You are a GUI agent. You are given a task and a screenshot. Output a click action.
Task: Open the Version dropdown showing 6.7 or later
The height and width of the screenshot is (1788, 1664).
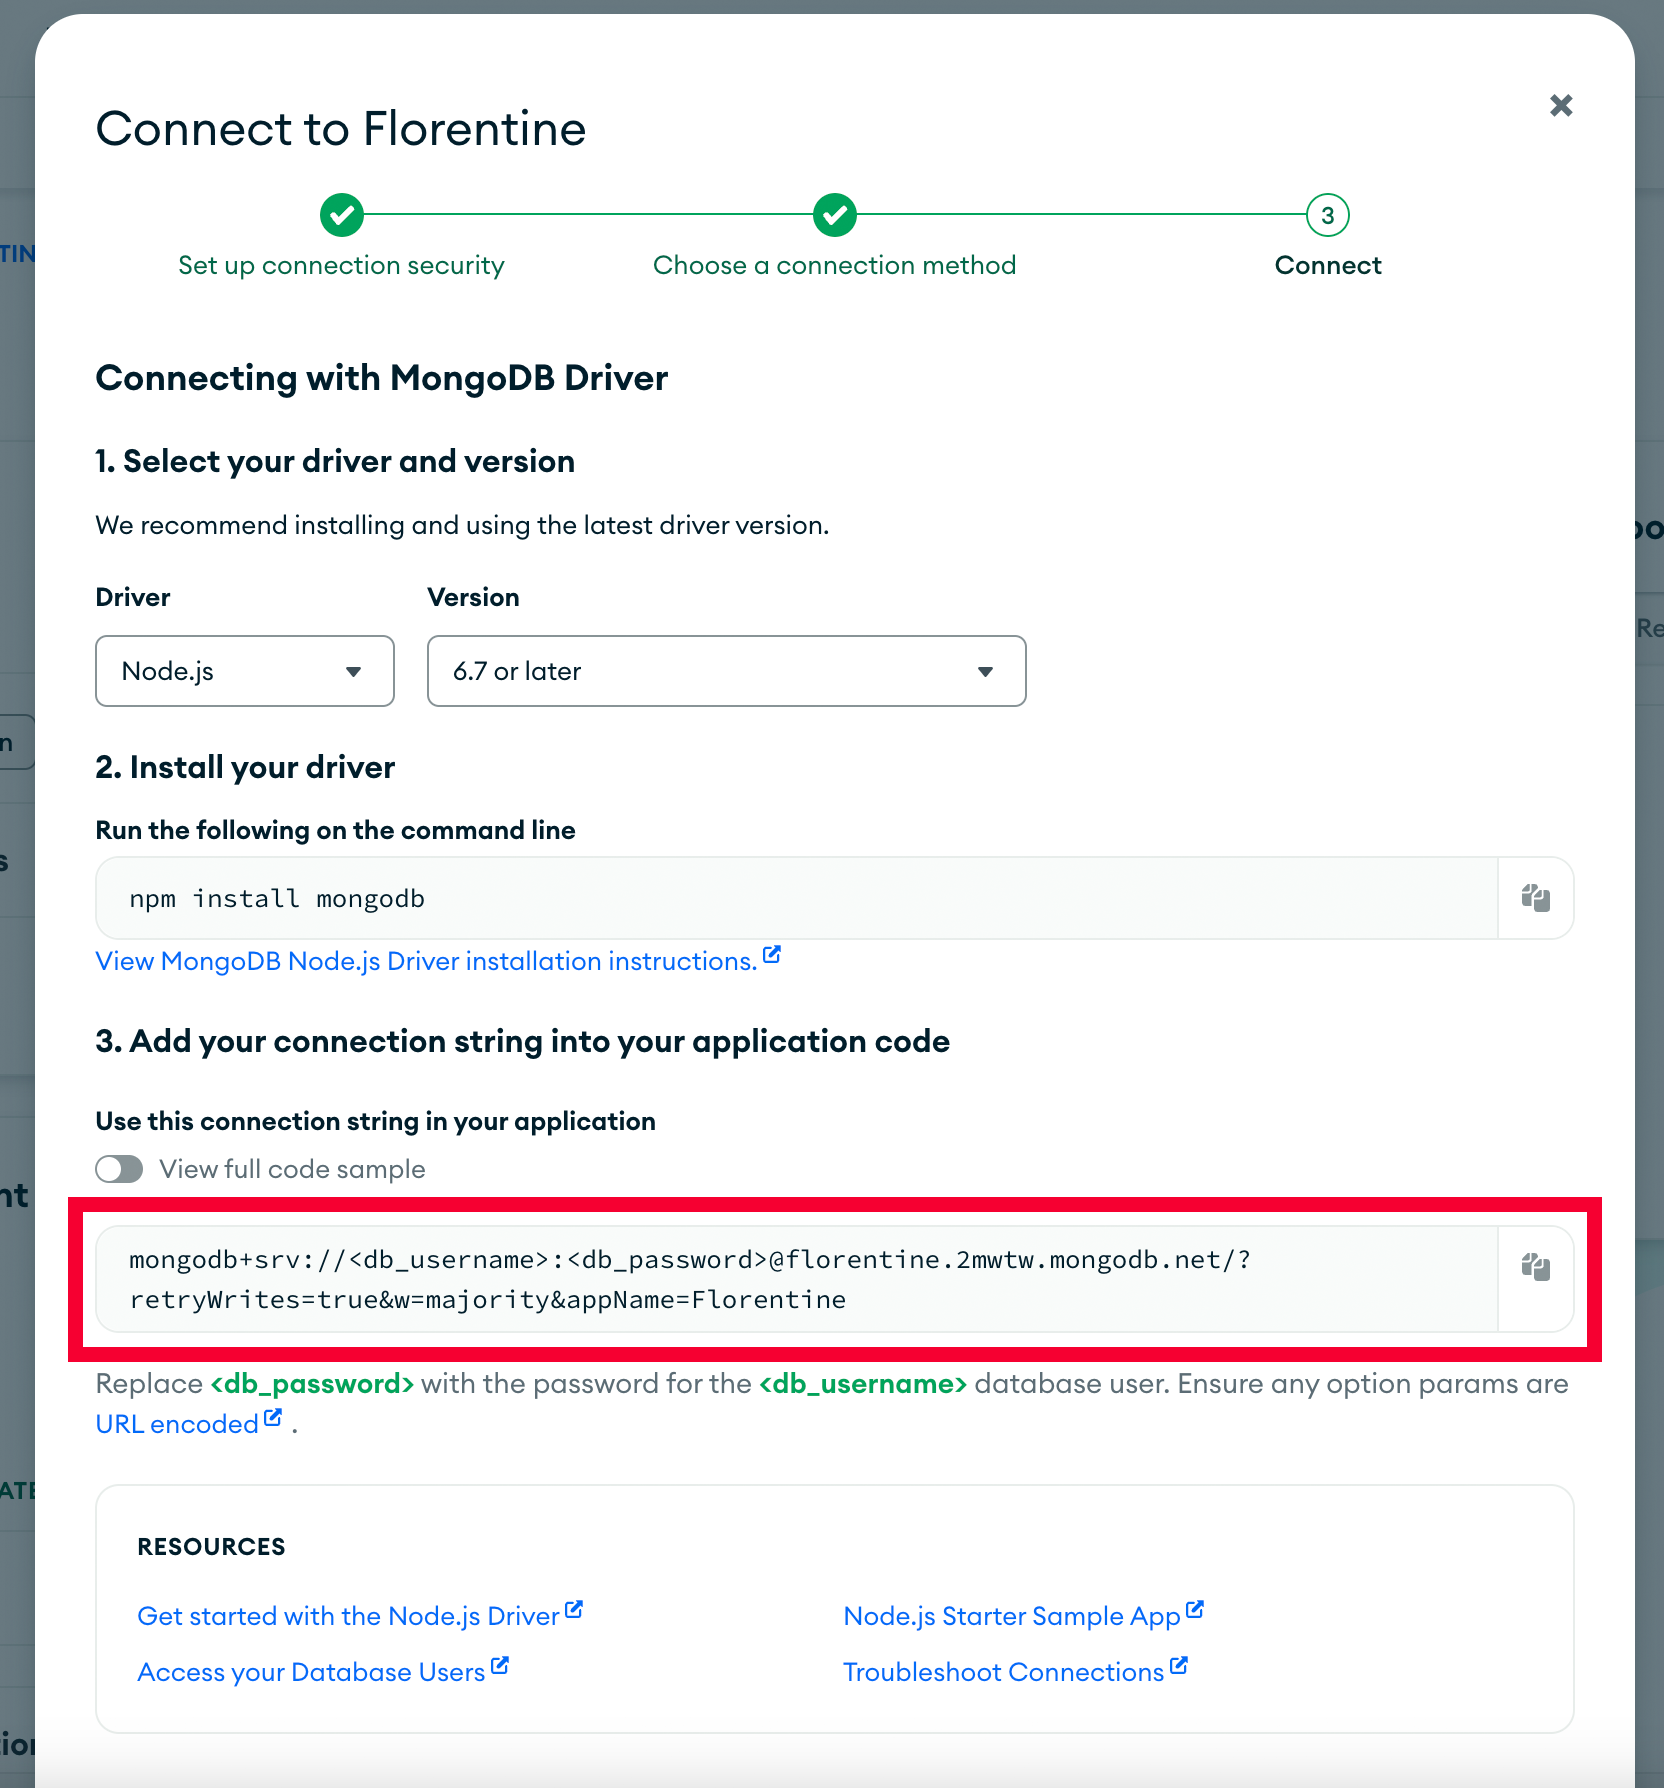727,671
